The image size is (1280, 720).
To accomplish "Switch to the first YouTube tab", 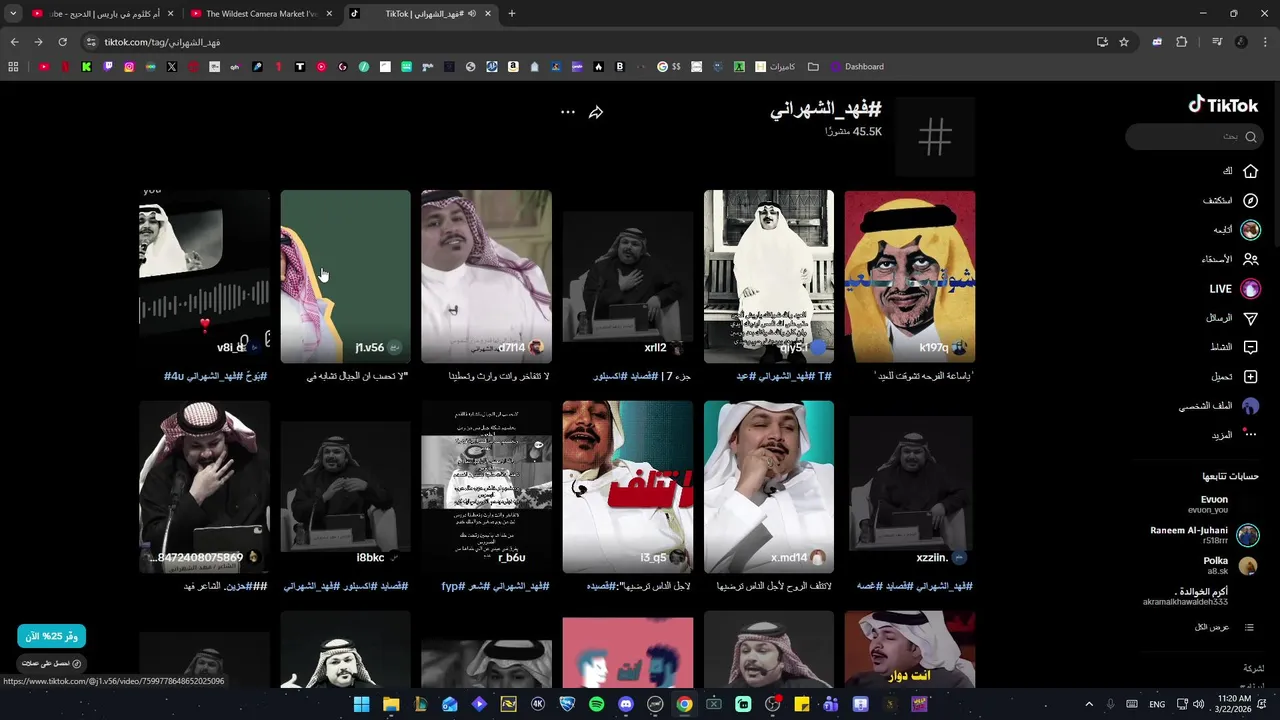I will point(103,14).
